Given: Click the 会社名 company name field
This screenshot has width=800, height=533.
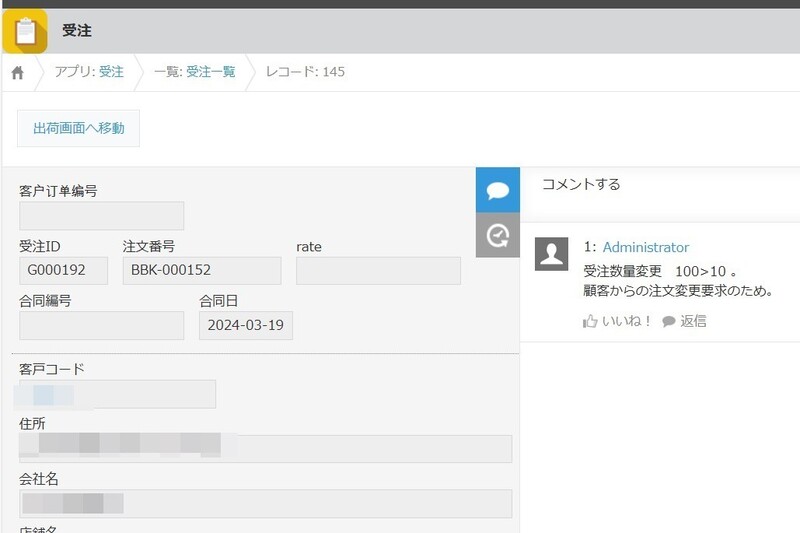Looking at the screenshot, I should click(265, 504).
